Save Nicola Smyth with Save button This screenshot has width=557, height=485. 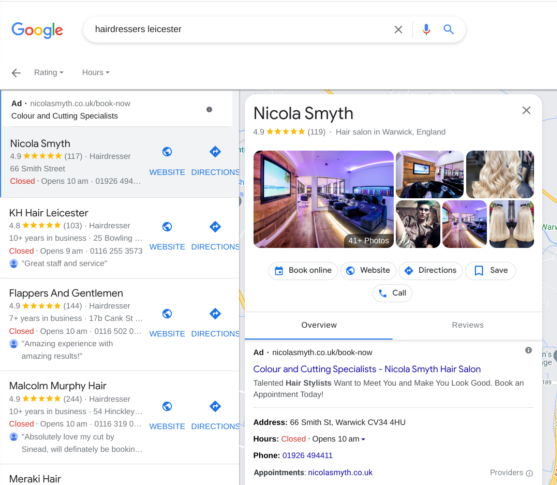[490, 271]
